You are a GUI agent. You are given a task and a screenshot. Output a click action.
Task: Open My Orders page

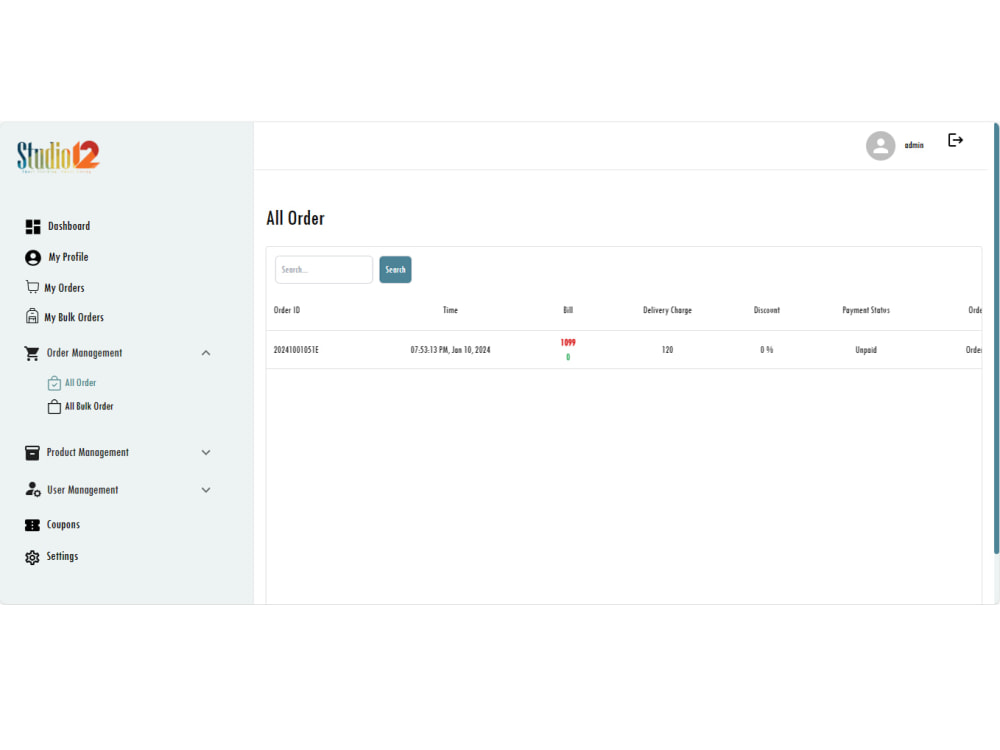point(64,288)
